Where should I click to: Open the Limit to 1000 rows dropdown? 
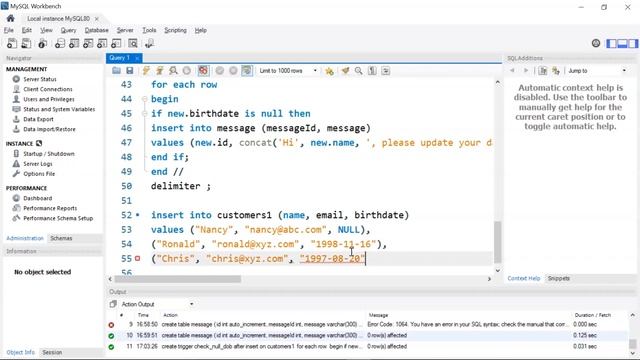point(288,71)
